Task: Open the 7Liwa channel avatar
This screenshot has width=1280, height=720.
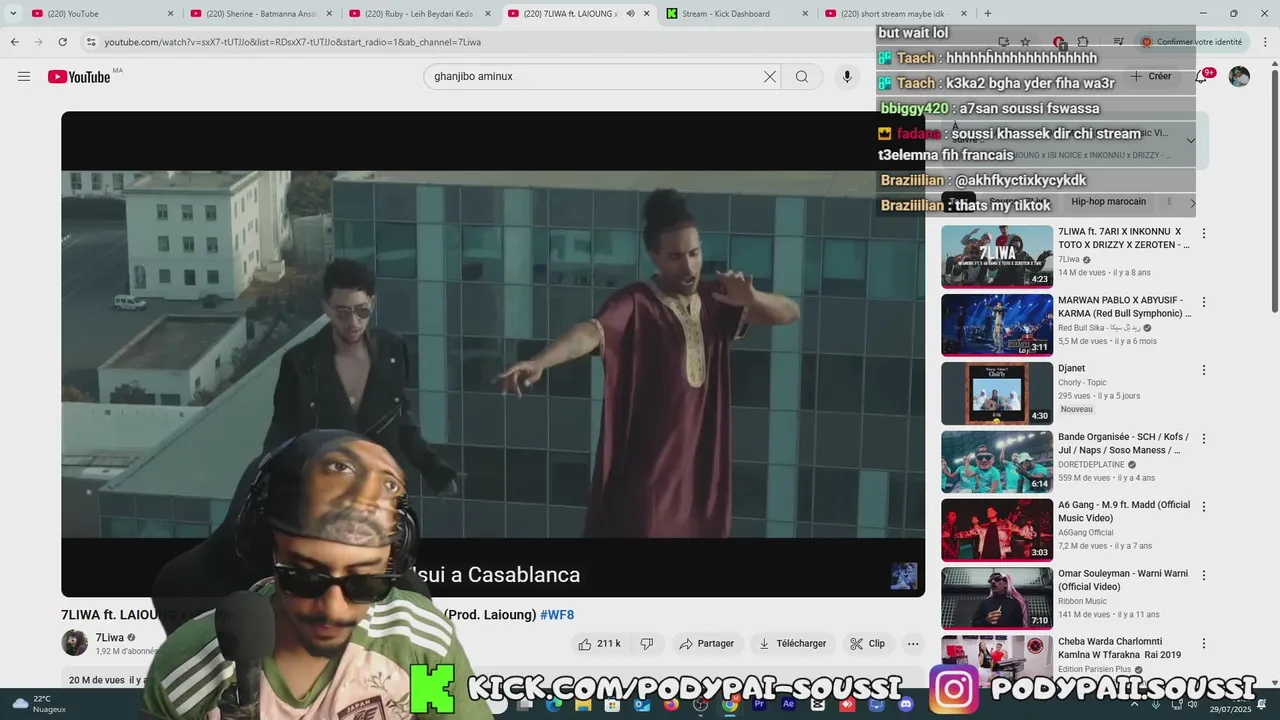Action: (x=75, y=643)
